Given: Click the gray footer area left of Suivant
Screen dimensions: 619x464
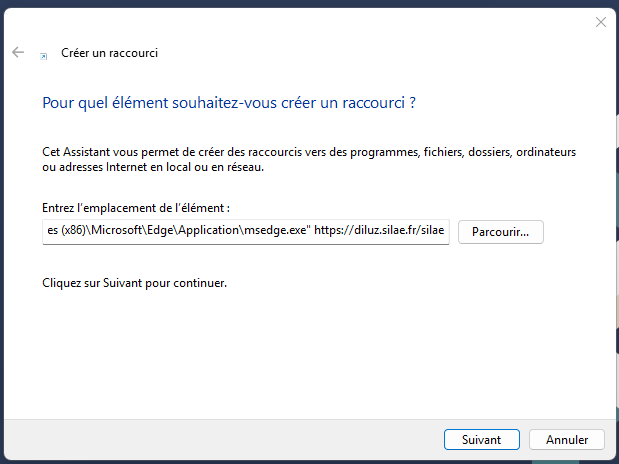Looking at the screenshot, I should (x=220, y=439).
